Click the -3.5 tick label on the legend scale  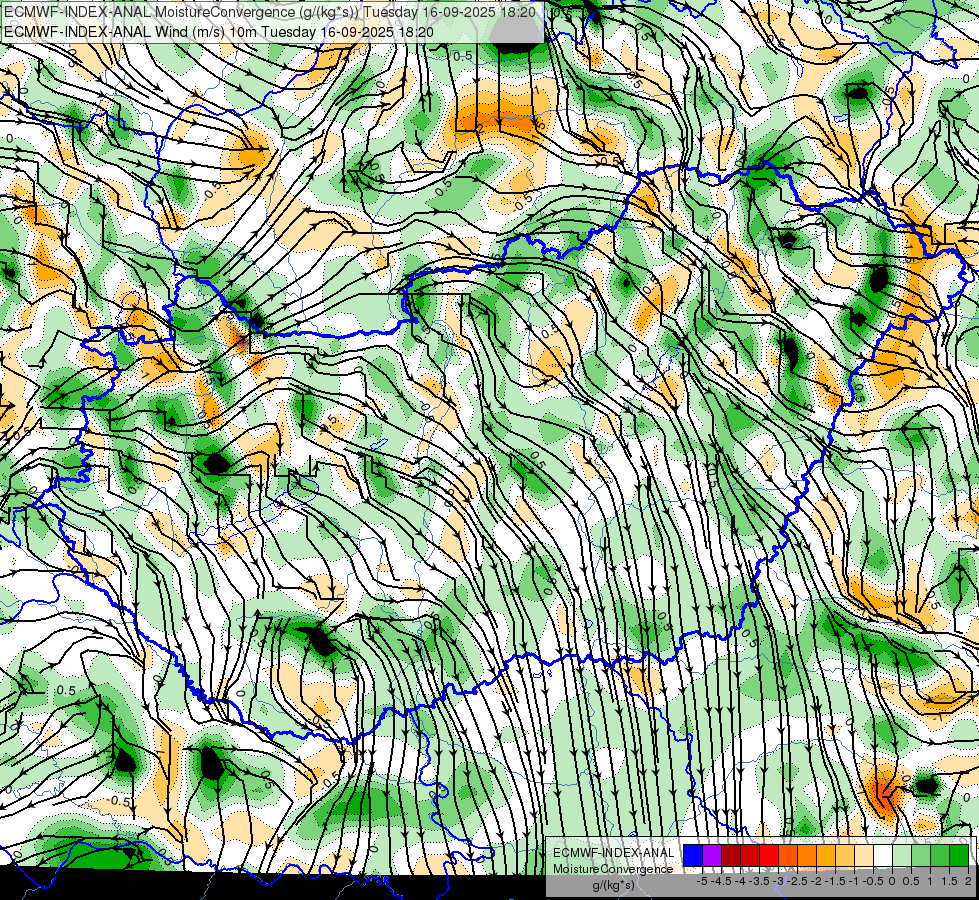759,881
